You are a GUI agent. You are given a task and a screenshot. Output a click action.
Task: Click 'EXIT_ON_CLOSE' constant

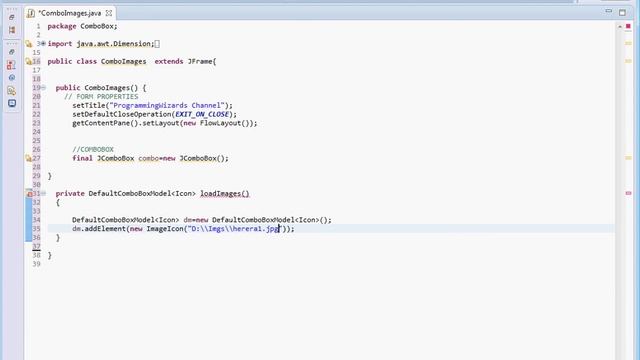coord(203,114)
